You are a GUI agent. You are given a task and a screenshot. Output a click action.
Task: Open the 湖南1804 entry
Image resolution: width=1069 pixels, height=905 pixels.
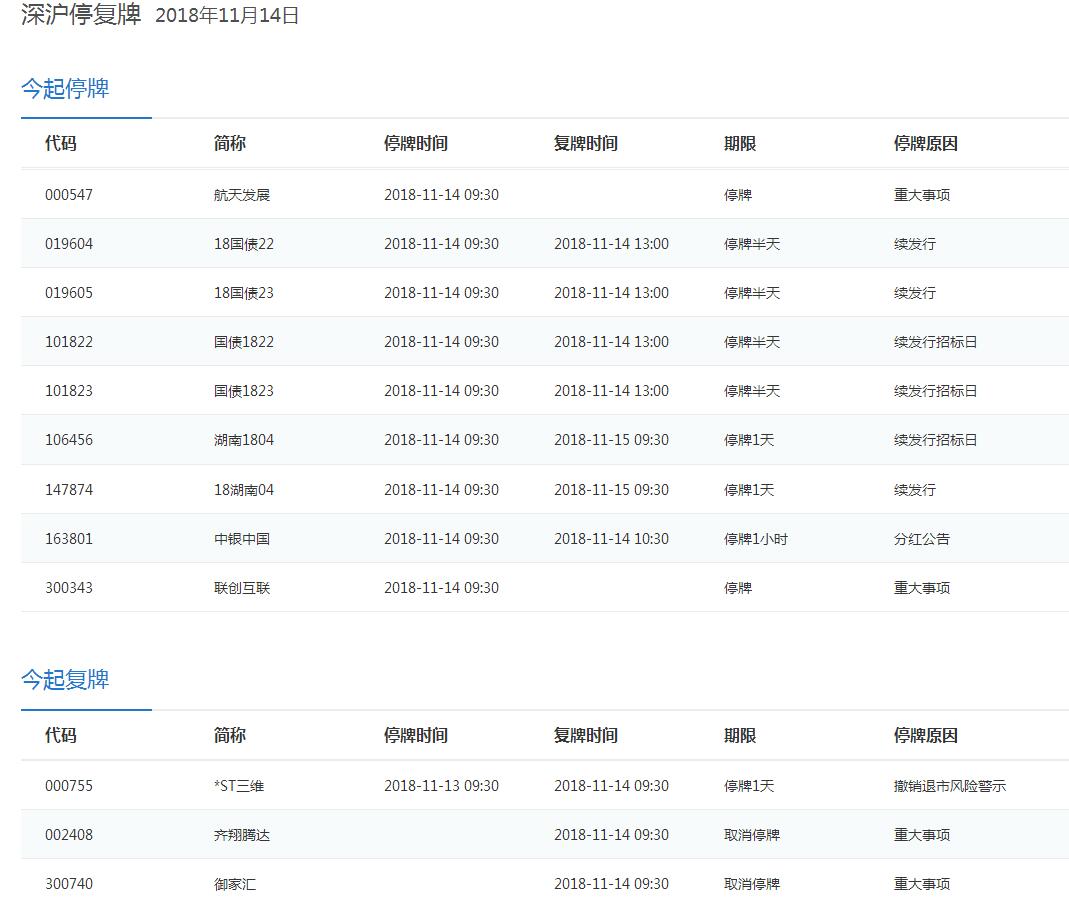pos(243,440)
